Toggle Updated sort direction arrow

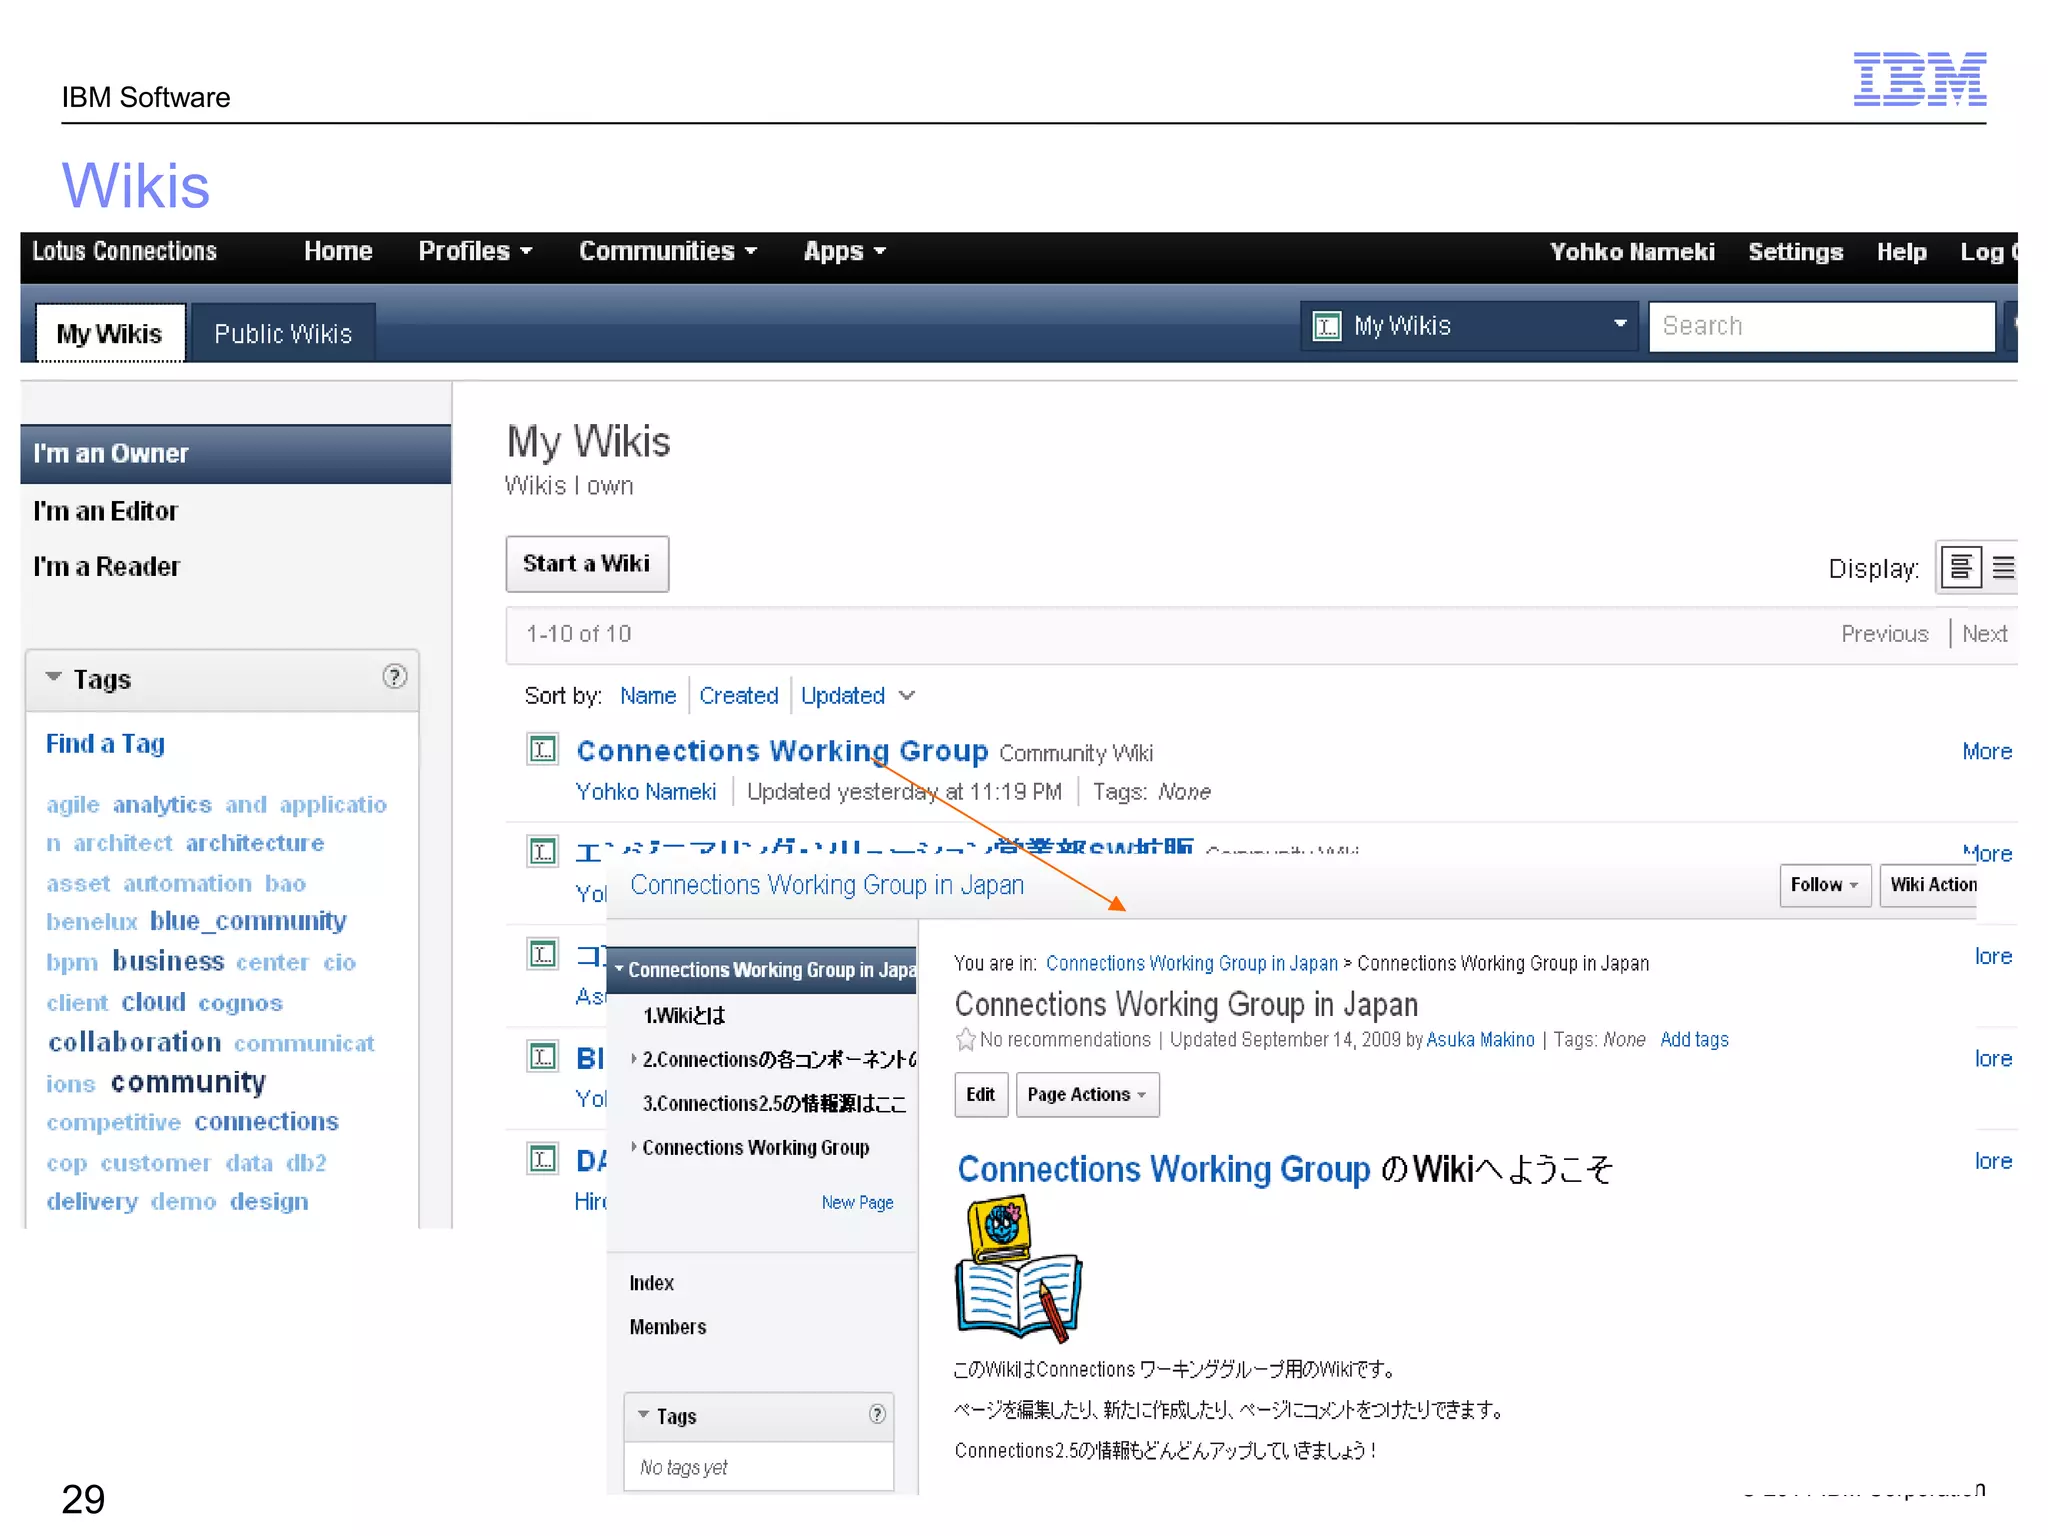[907, 695]
